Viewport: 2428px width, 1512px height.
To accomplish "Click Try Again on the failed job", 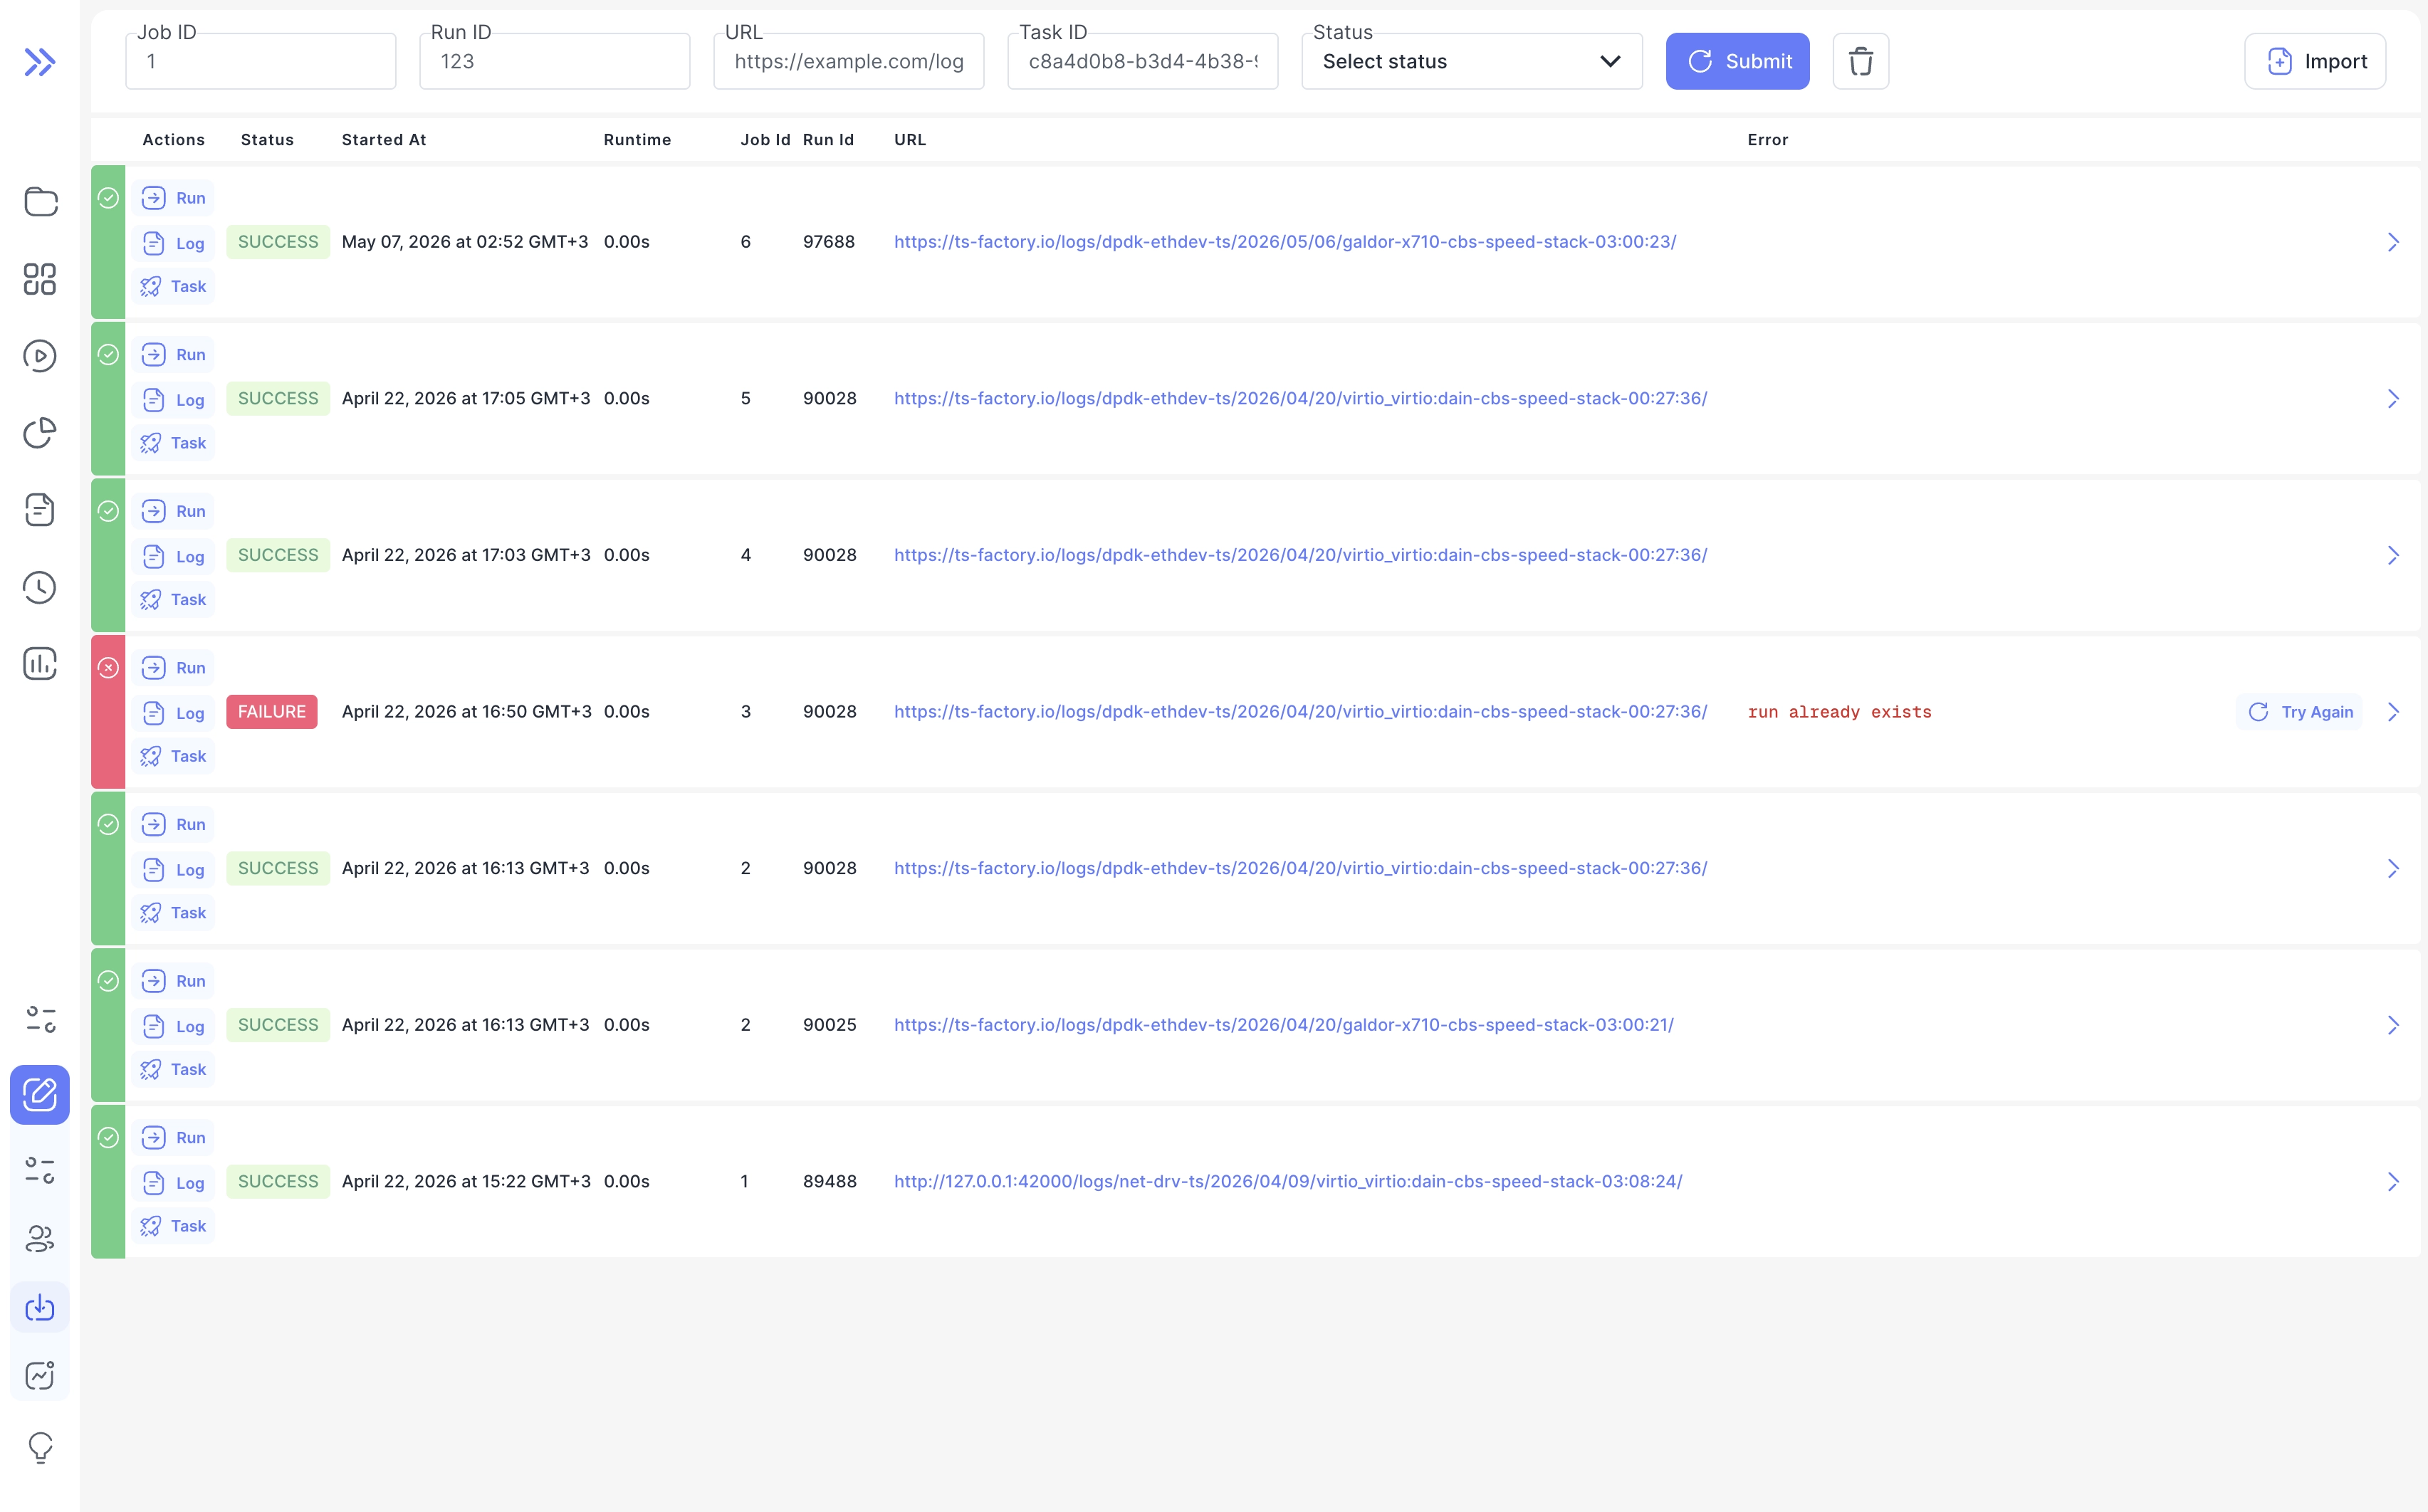I will (x=2299, y=712).
